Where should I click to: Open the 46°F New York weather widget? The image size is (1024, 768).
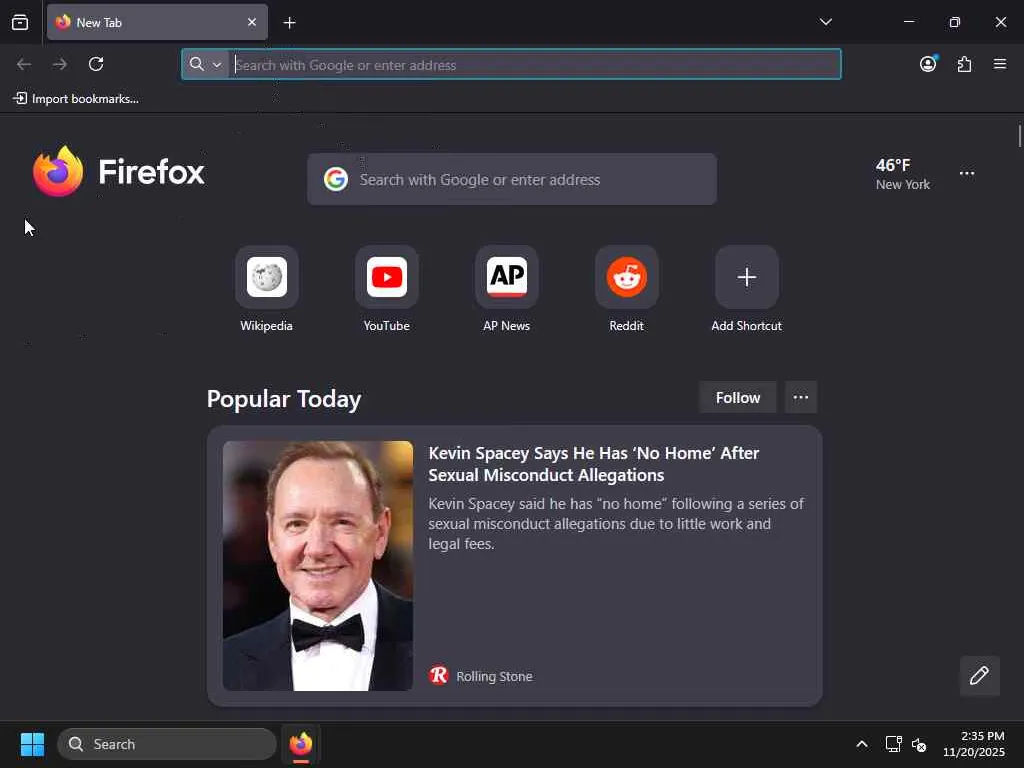(x=903, y=174)
